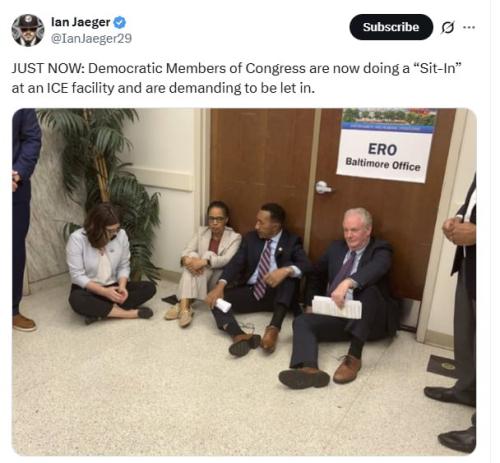Open the @IanJaeger29 handle link
The width and height of the screenshot is (500, 463).
91,38
